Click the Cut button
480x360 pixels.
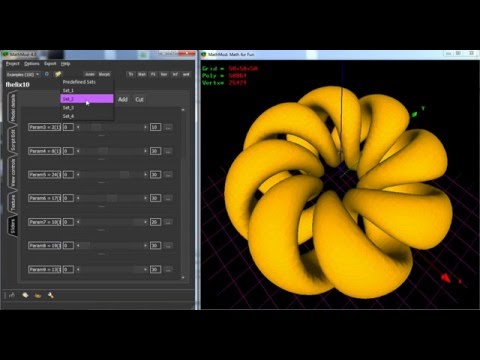pos(139,99)
